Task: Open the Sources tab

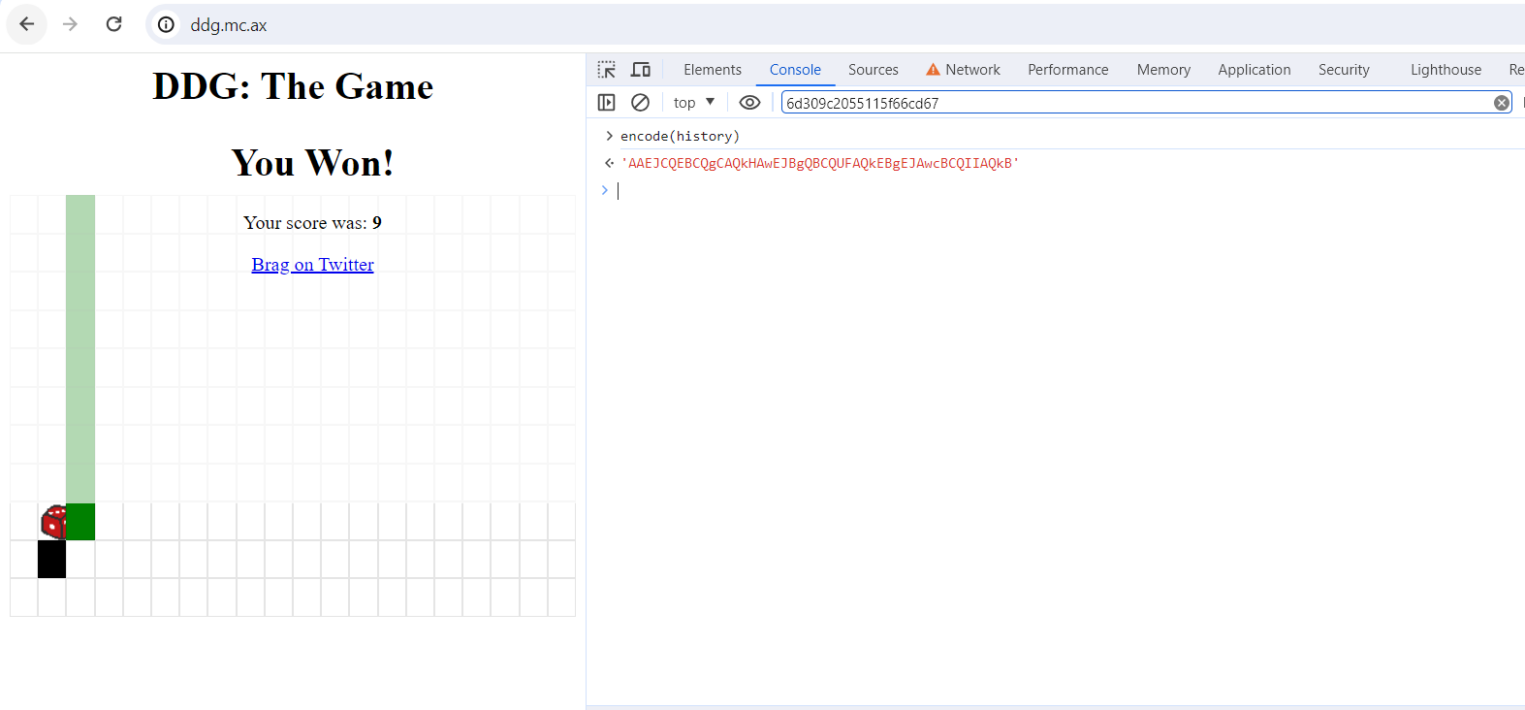Action: [873, 69]
